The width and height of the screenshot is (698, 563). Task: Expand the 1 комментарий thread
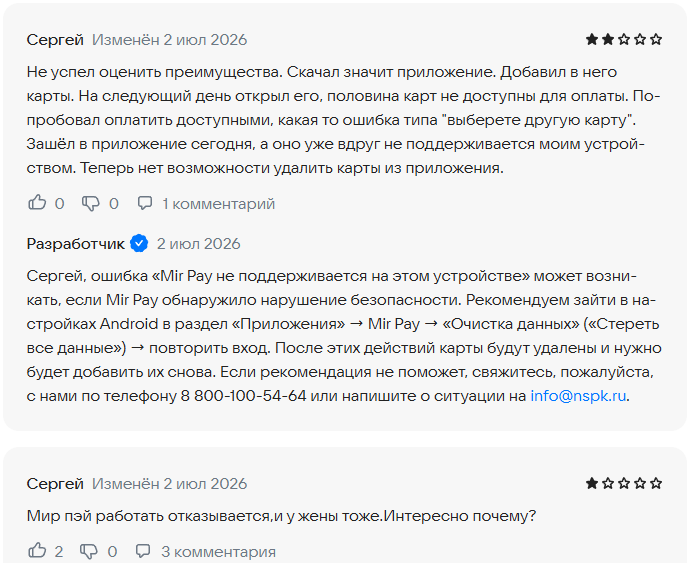(219, 204)
